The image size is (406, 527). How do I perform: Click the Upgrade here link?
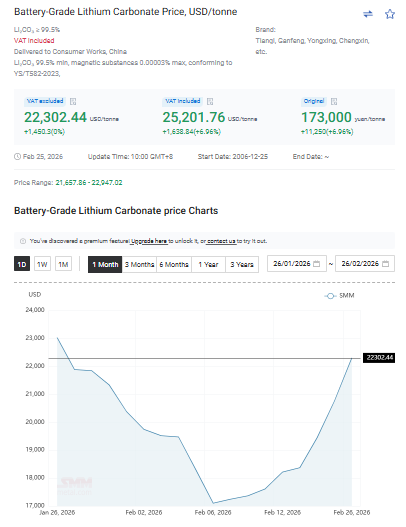tap(149, 241)
